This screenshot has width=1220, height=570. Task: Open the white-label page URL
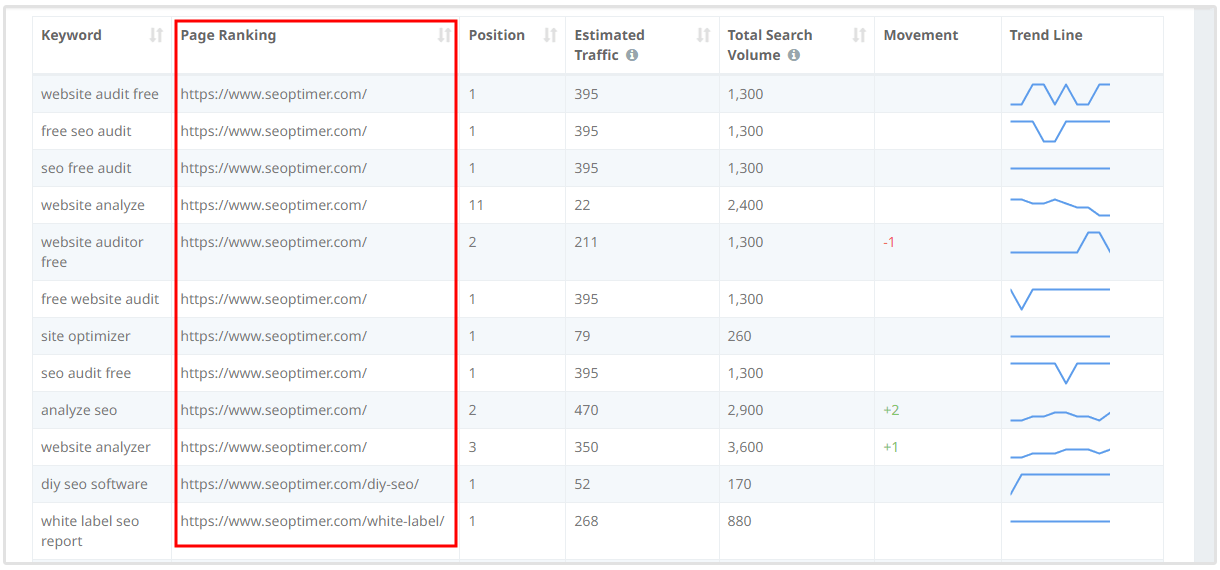[312, 521]
